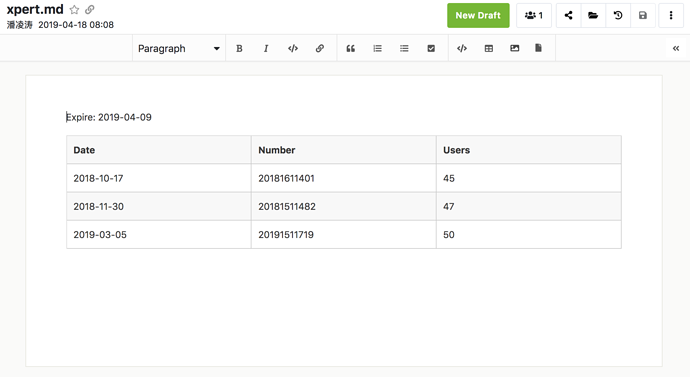The image size is (690, 377).
Task: Toggle bold formatting
Action: [239, 48]
